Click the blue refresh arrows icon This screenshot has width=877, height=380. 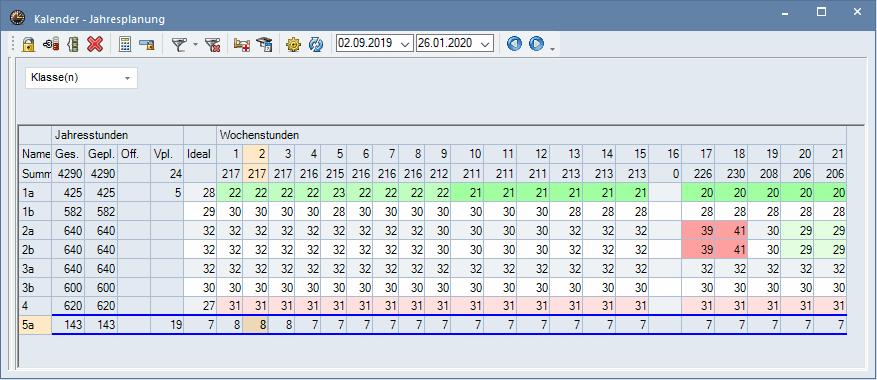316,44
